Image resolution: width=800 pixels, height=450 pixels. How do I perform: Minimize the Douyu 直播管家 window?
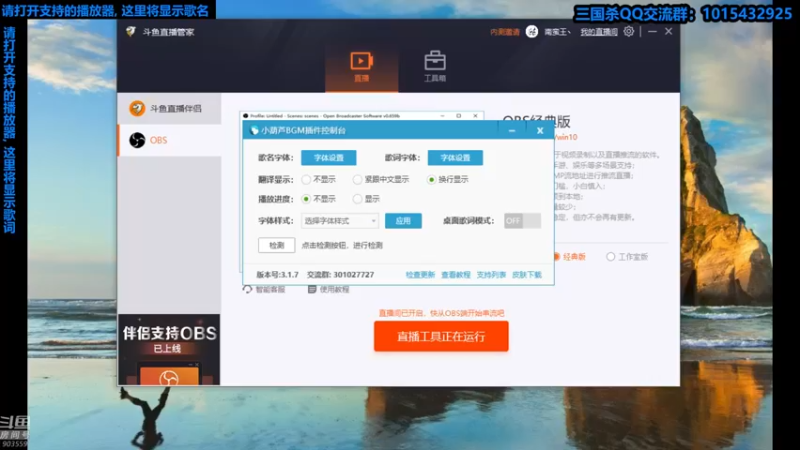click(x=652, y=32)
